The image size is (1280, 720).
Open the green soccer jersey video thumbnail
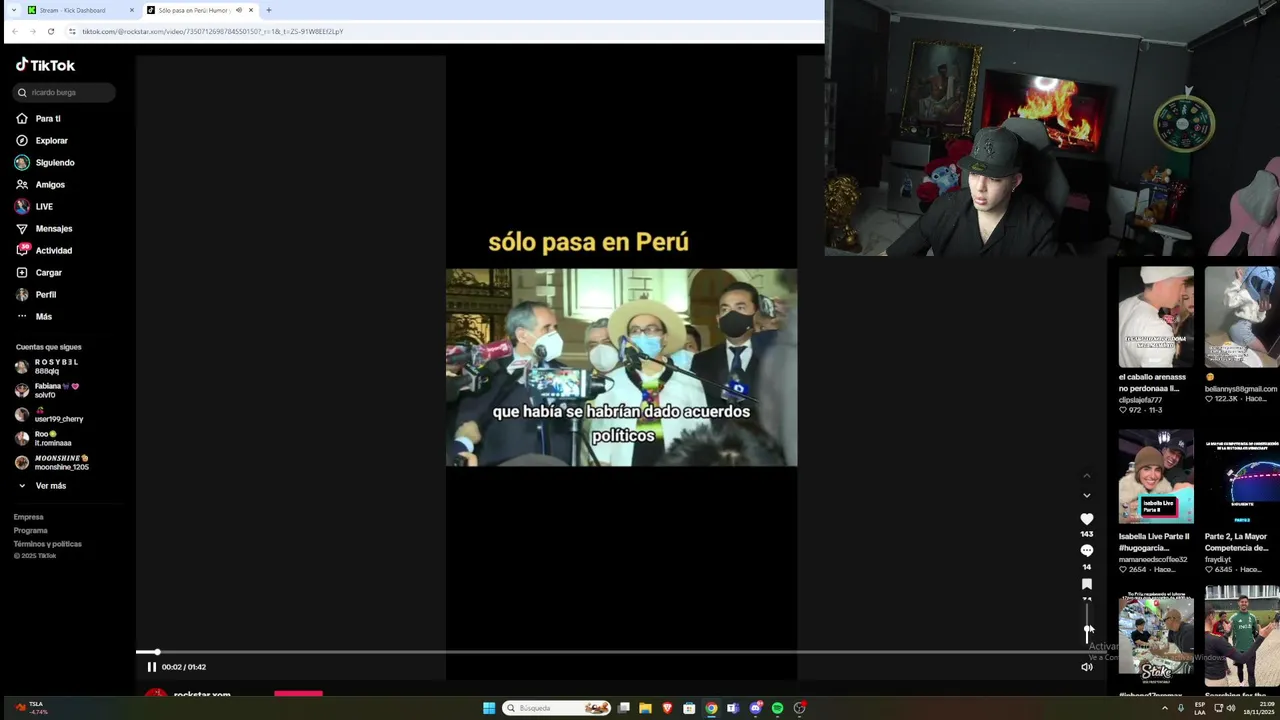(x=1242, y=637)
